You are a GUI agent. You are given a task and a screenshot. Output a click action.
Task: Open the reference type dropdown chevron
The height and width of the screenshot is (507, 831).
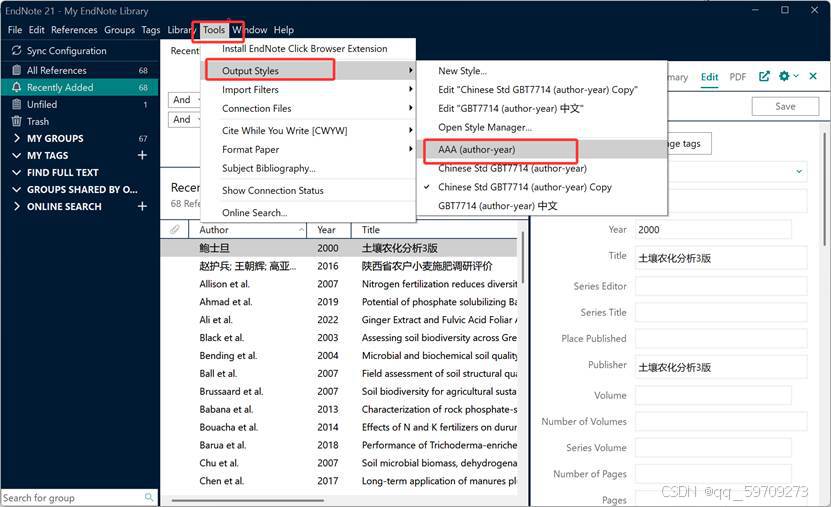pos(799,171)
